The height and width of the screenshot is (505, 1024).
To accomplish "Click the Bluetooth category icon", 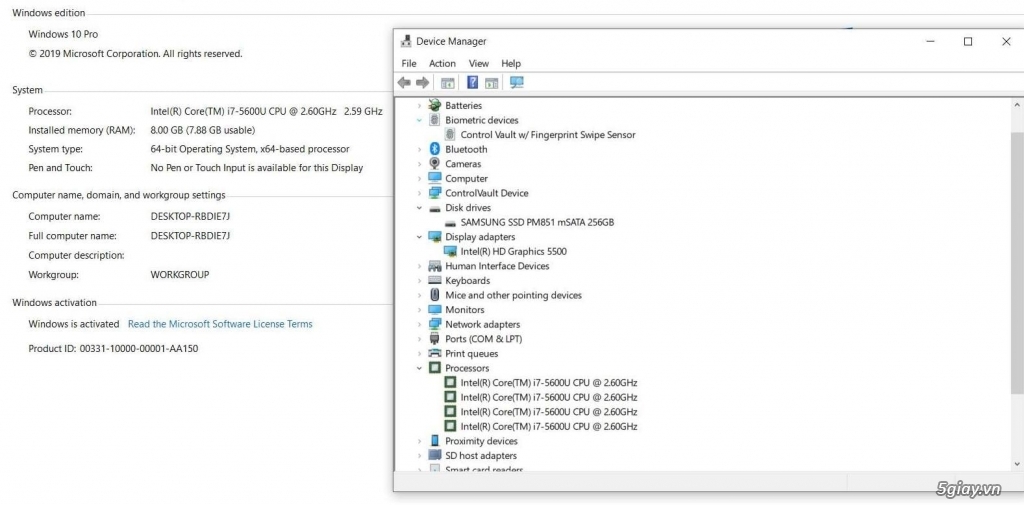I will click(x=434, y=149).
